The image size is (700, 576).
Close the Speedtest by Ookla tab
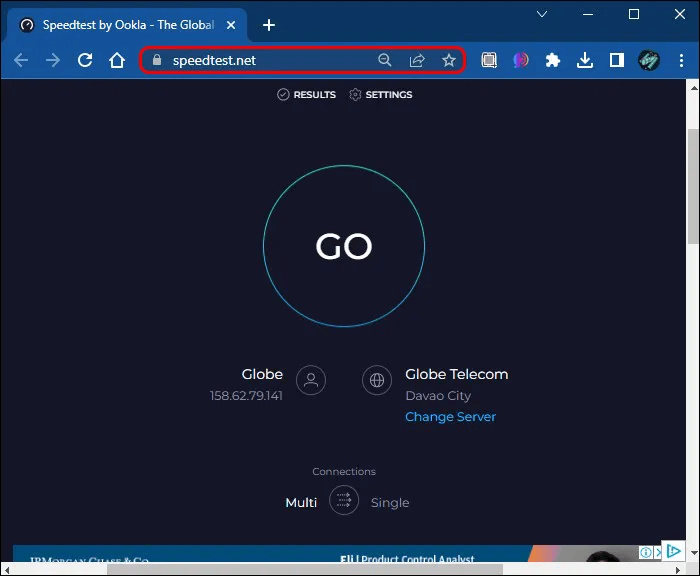[x=231, y=25]
